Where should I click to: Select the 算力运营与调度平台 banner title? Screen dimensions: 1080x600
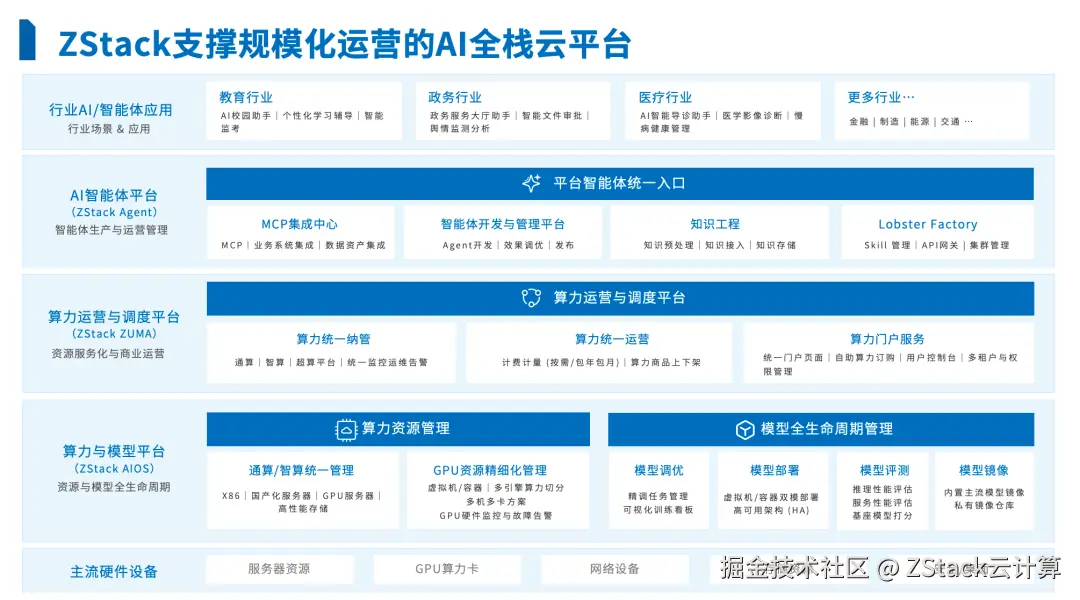(x=619, y=298)
